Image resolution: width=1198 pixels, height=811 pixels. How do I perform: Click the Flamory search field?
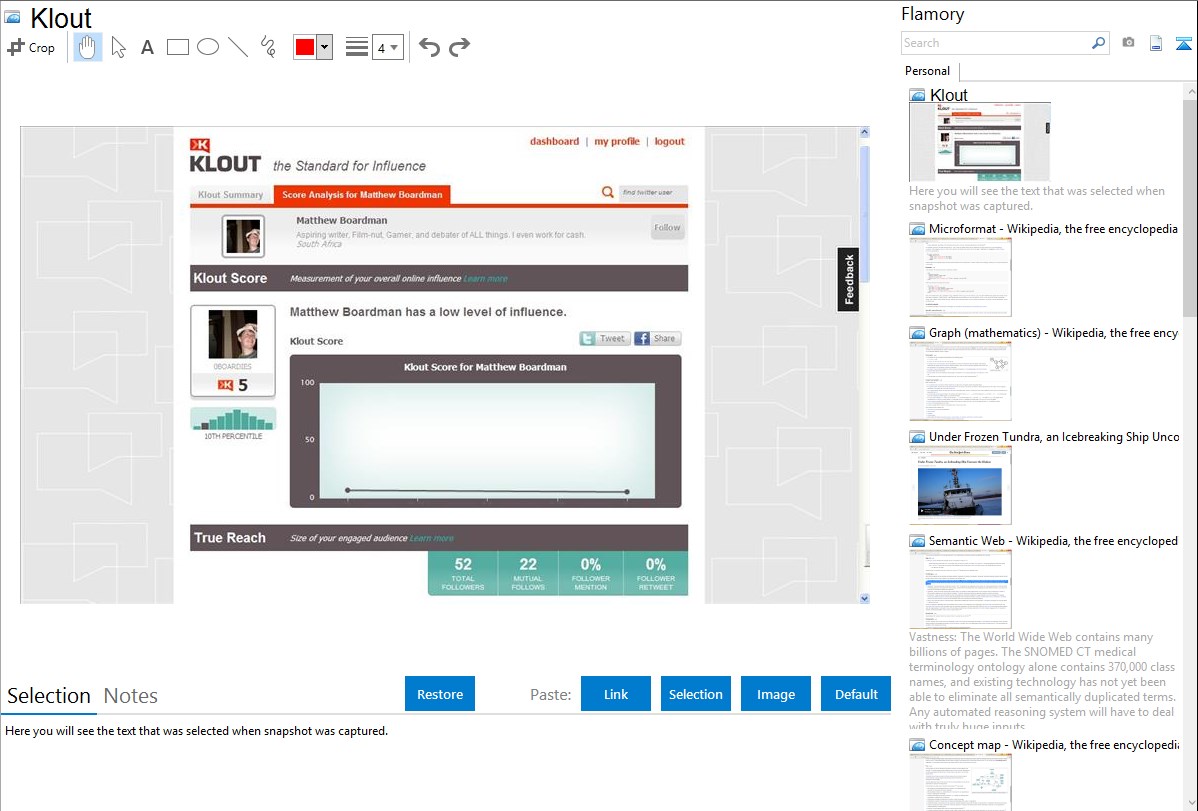(x=995, y=43)
